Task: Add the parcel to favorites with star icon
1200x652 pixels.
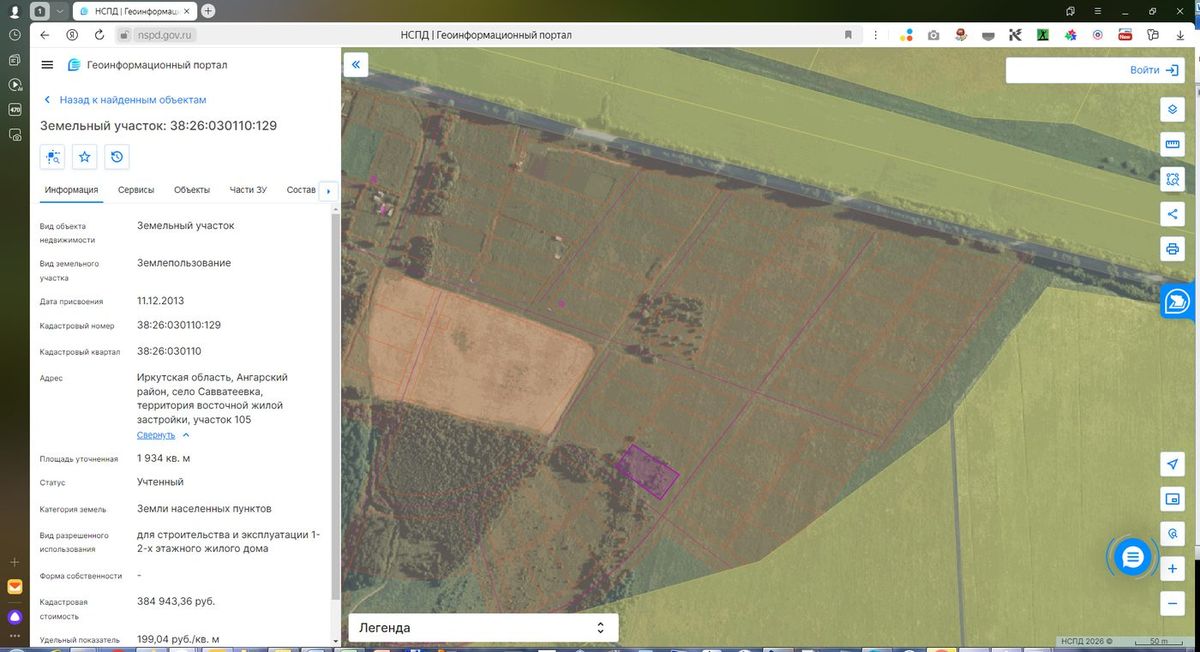Action: coord(85,157)
